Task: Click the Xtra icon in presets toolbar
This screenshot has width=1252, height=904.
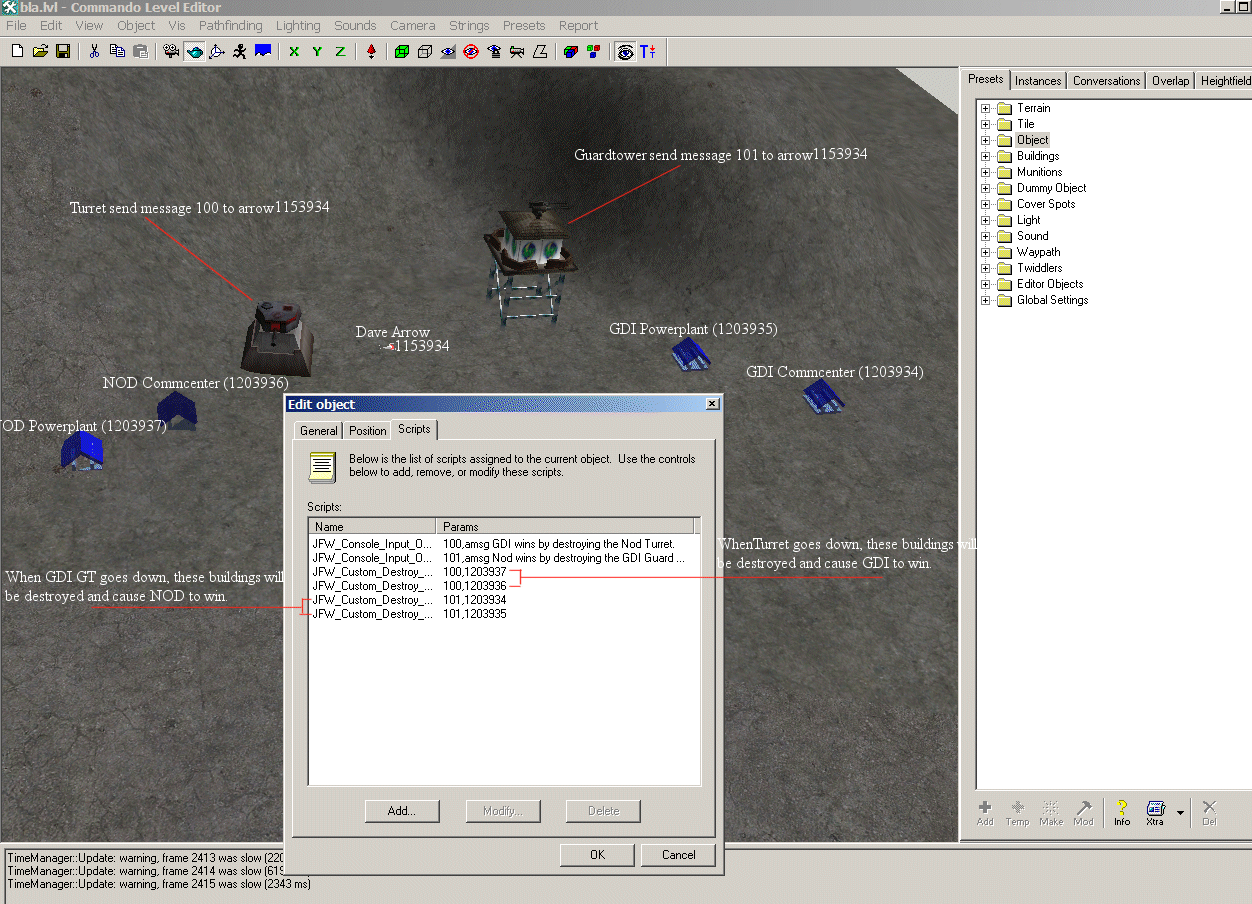Action: click(x=1155, y=812)
